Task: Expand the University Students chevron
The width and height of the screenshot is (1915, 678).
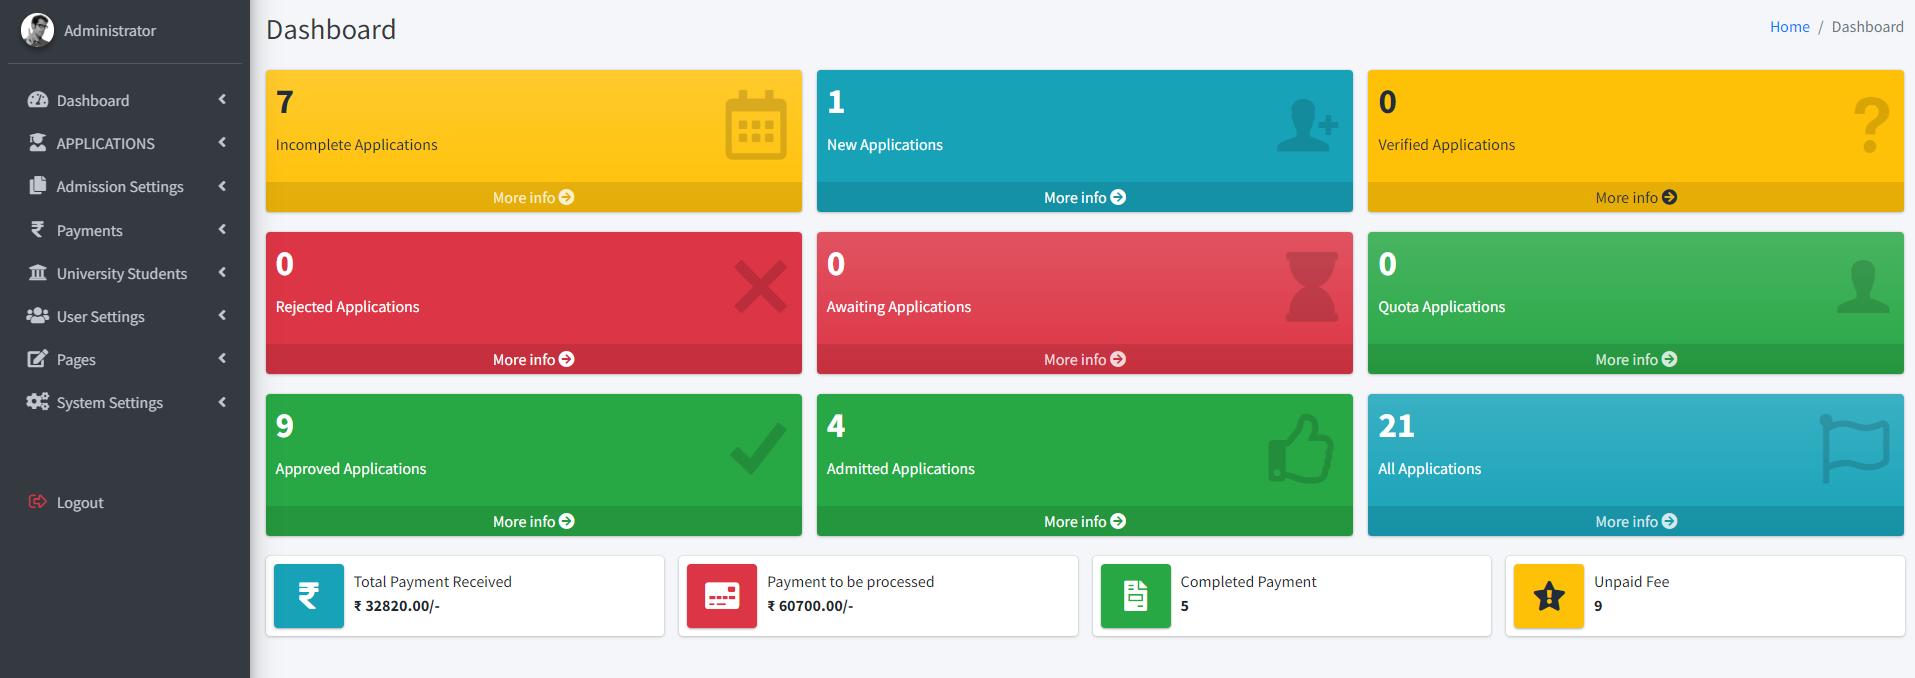Action: click(222, 272)
